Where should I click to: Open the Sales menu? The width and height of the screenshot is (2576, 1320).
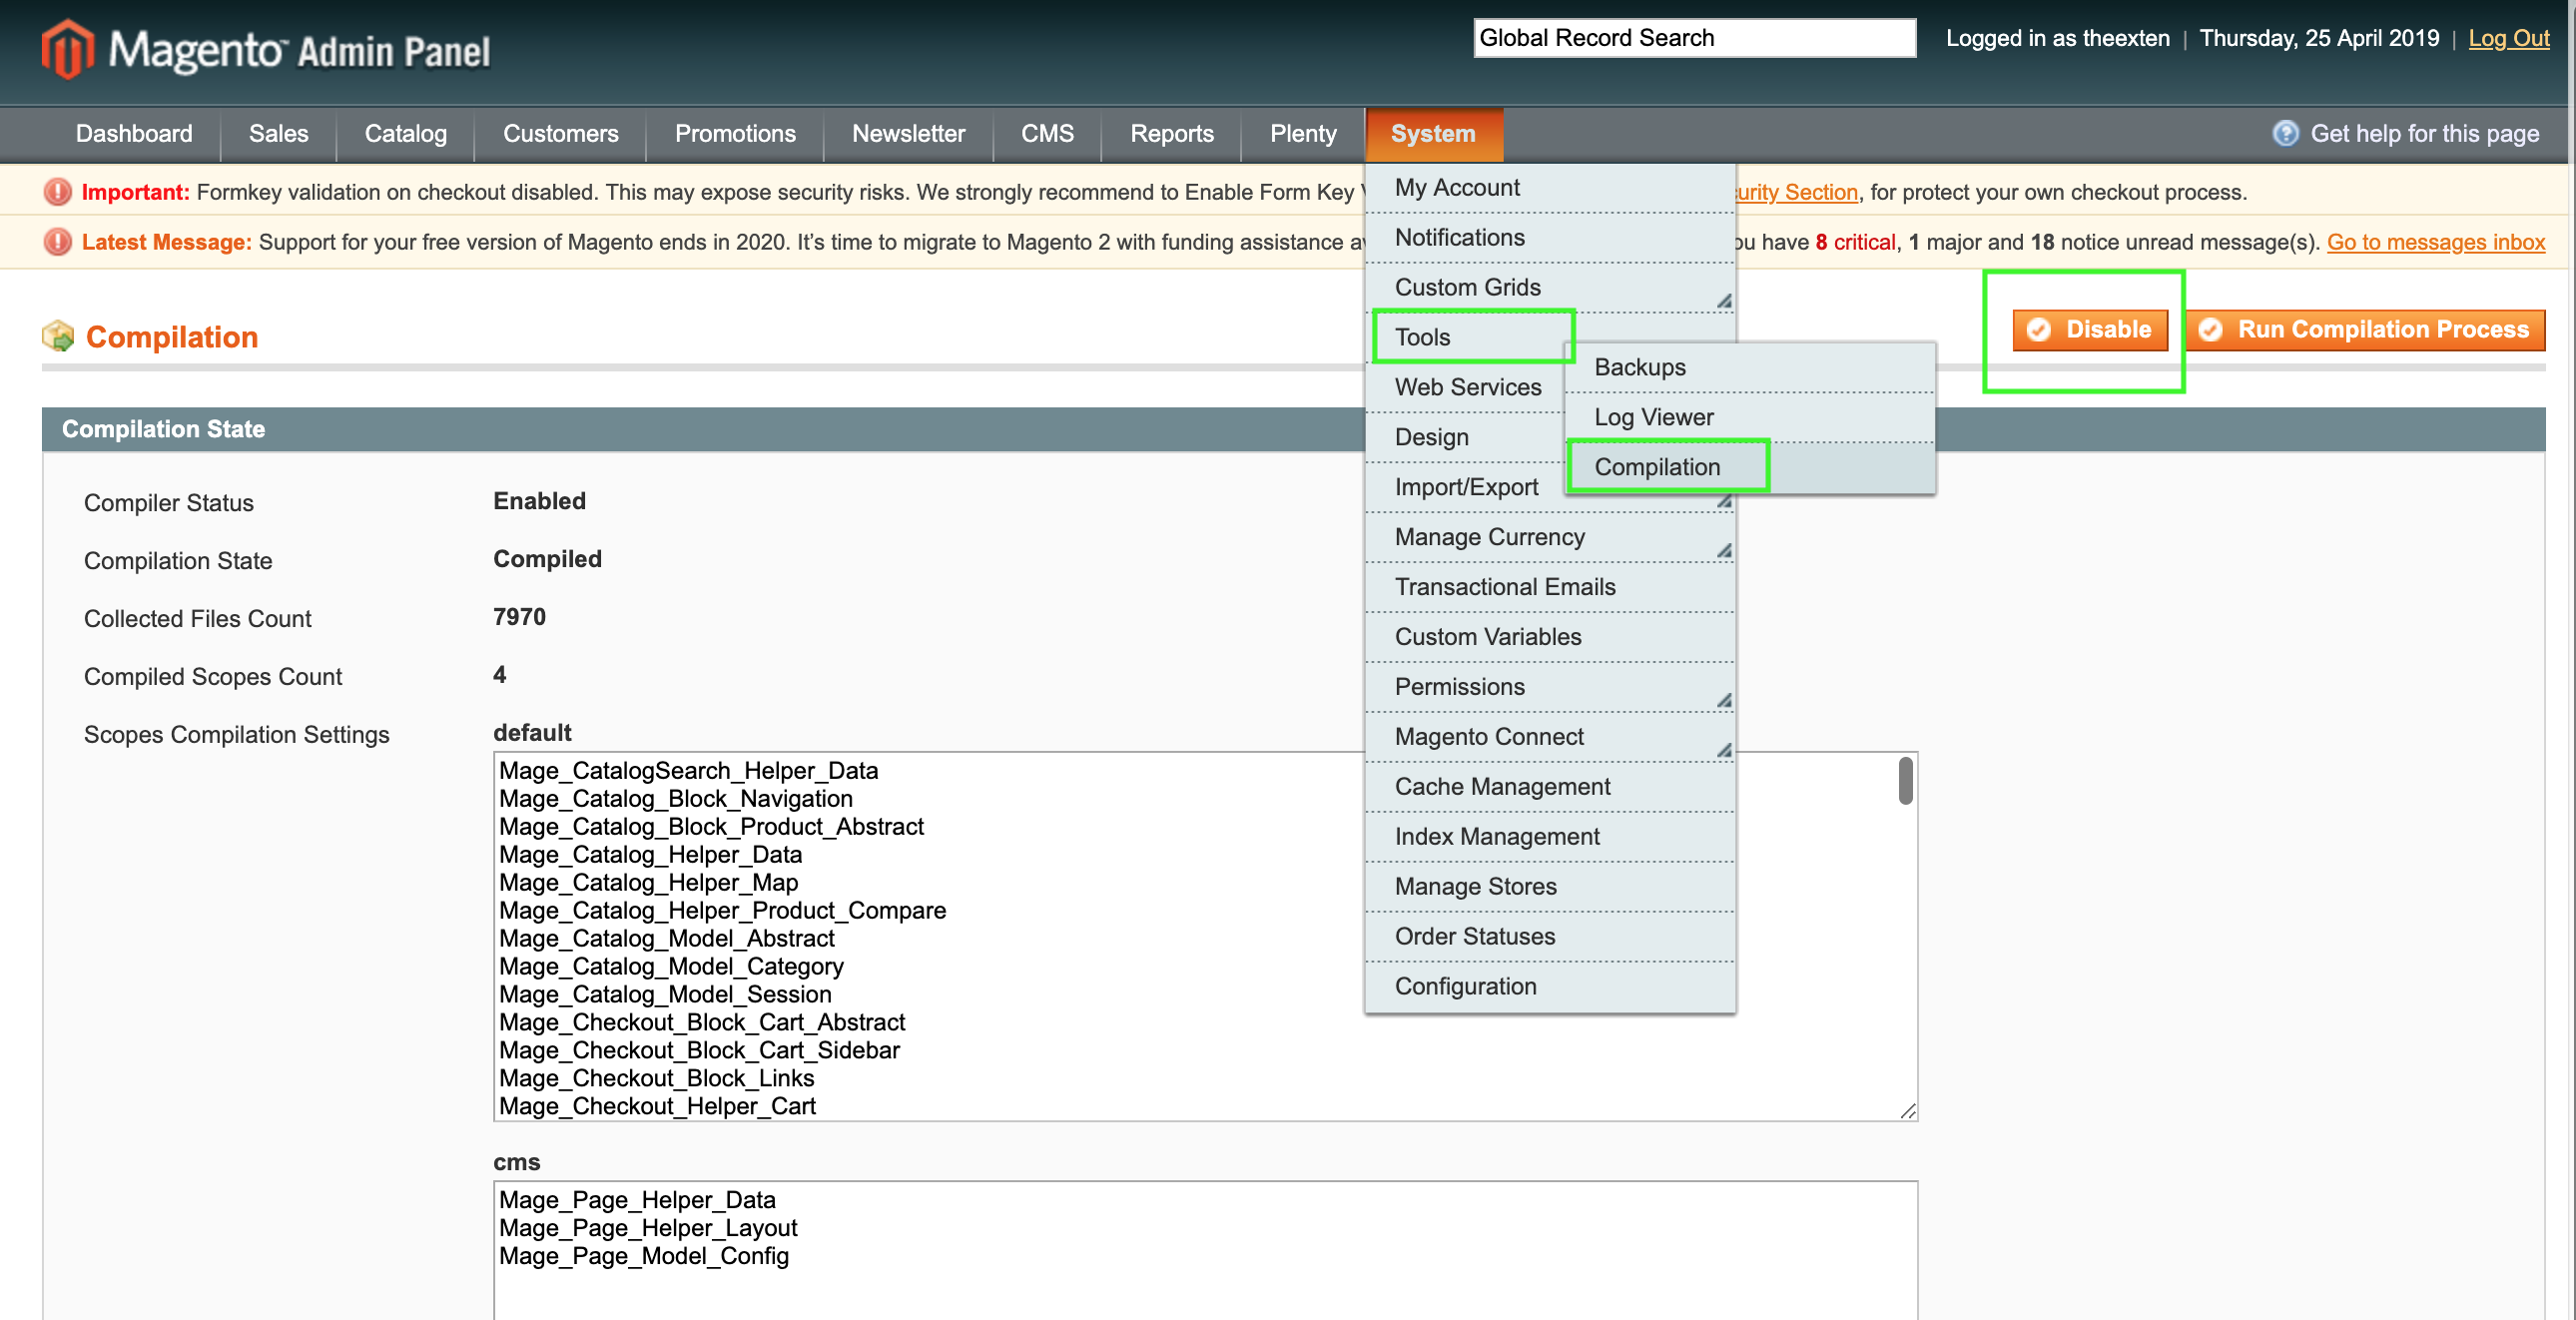click(278, 133)
